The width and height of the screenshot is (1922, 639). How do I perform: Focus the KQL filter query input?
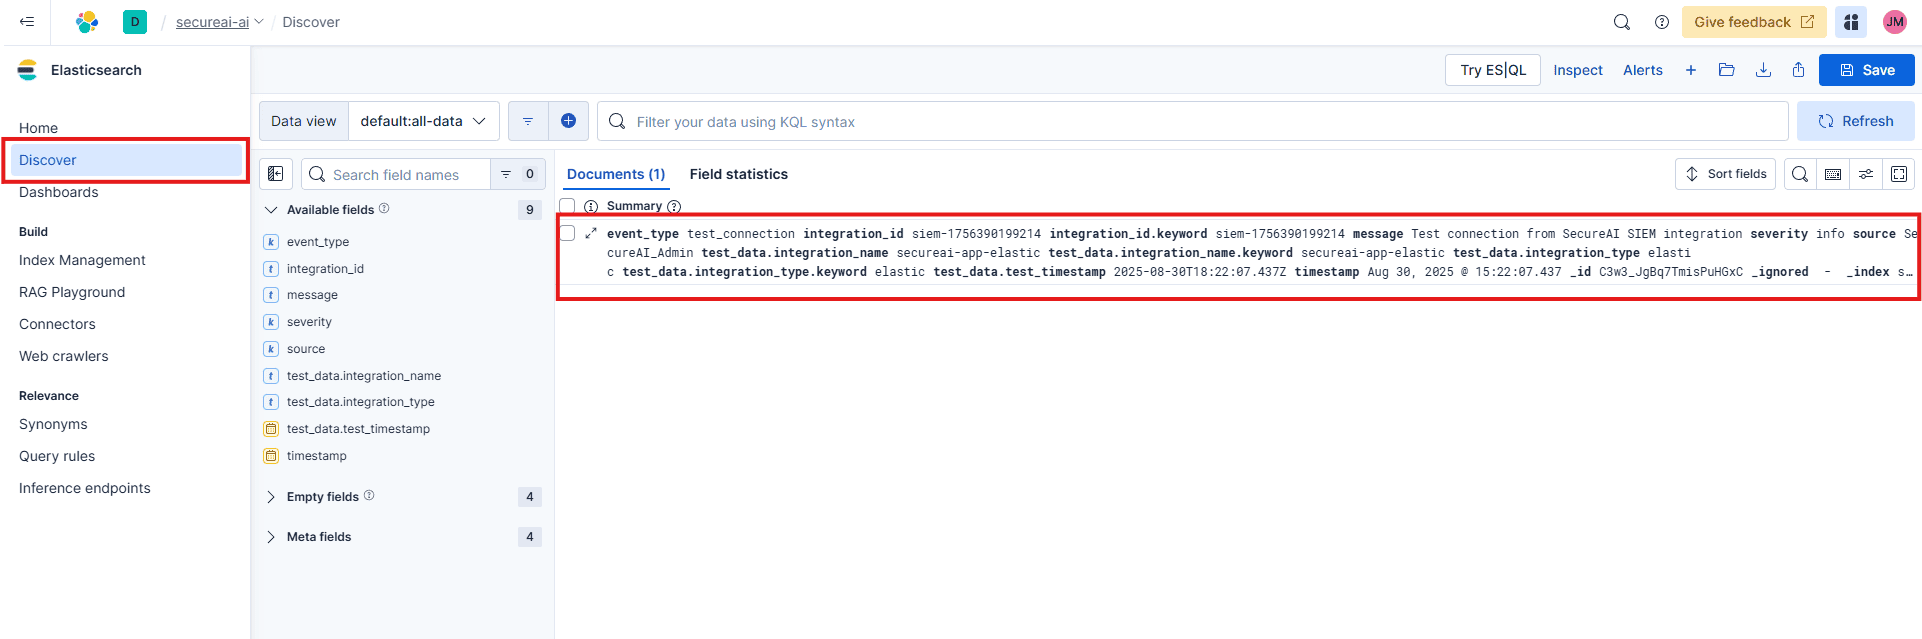click(1193, 121)
